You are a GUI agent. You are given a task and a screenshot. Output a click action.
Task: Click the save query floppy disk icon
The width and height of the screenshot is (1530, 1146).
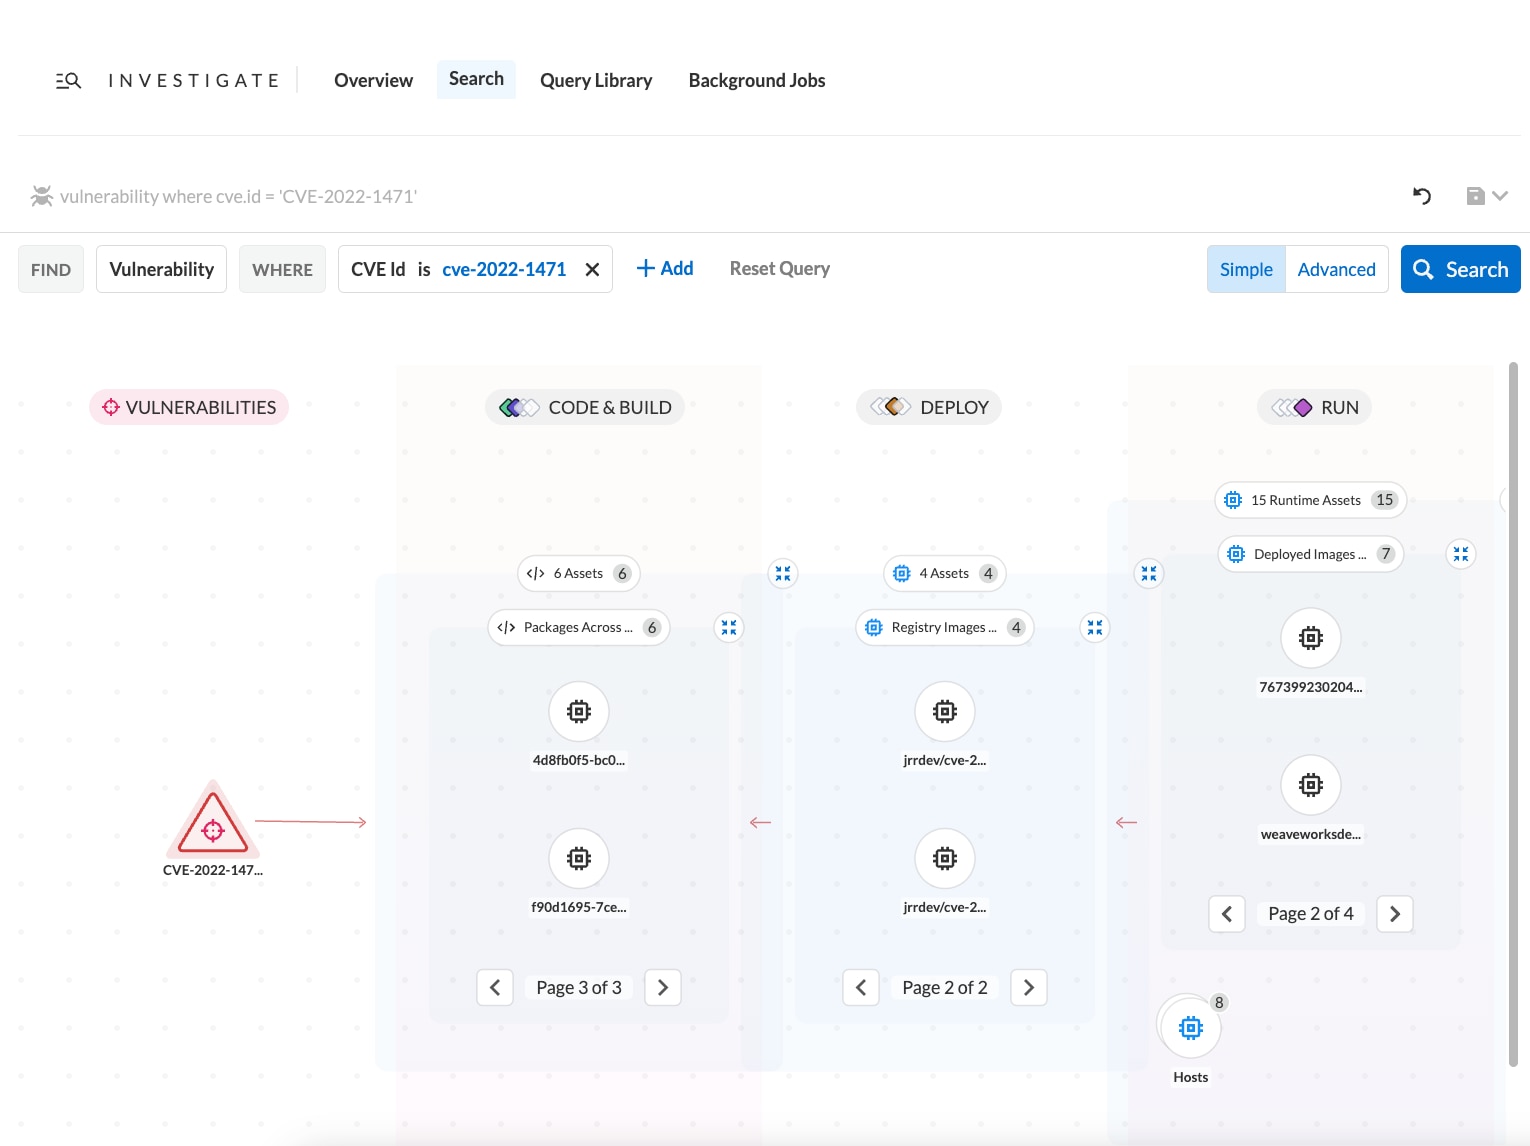tap(1475, 196)
